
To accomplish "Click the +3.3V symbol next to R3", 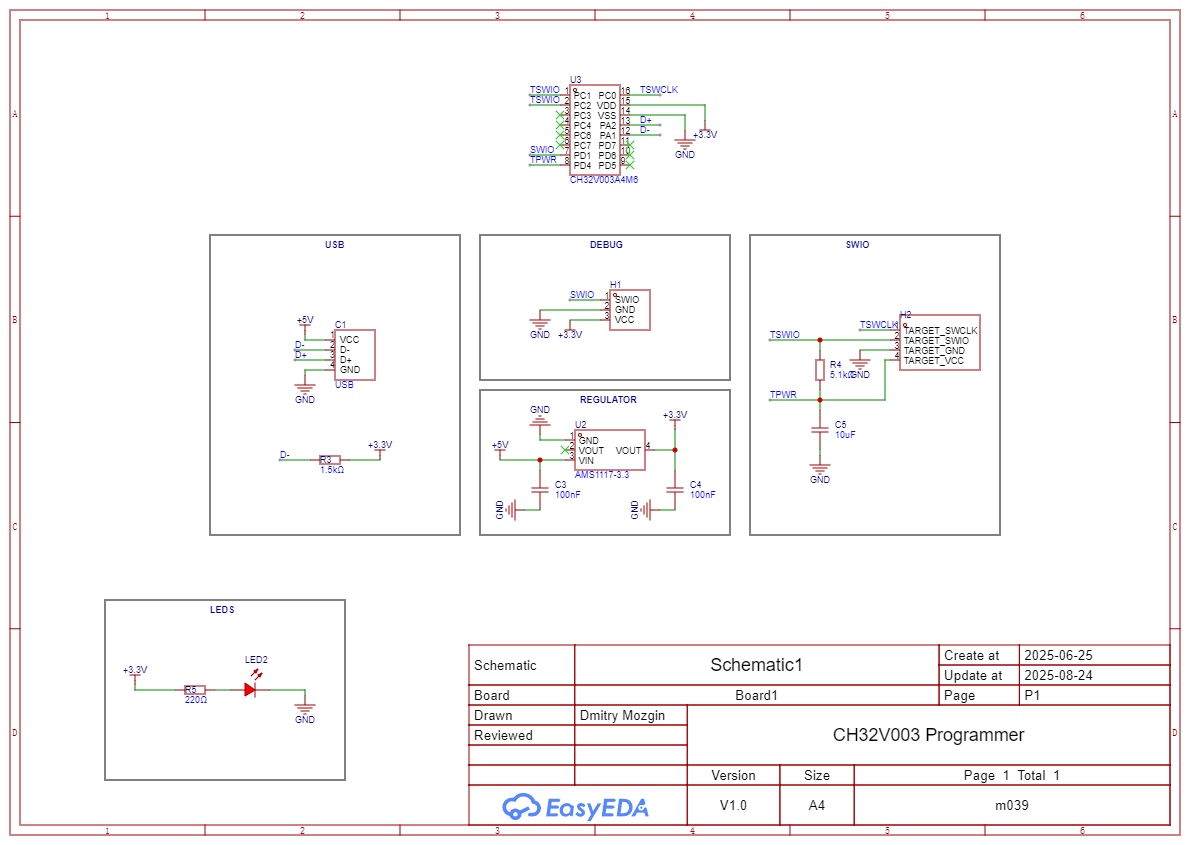I will 380,448.
